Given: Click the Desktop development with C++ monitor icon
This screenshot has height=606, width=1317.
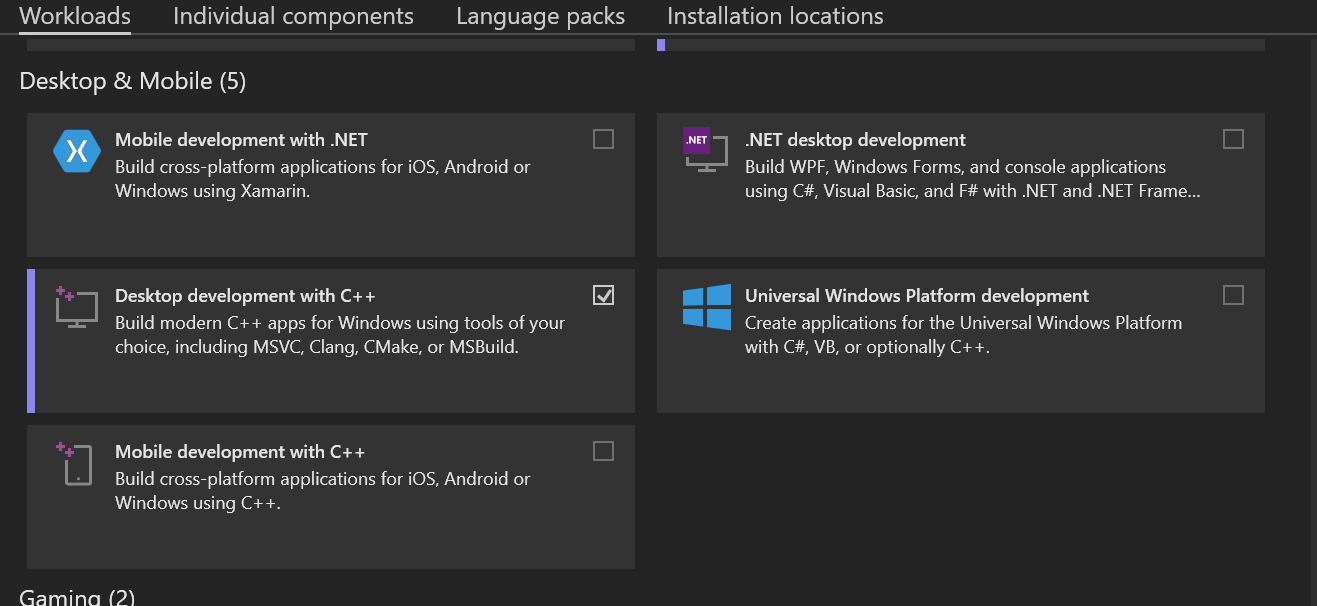Looking at the screenshot, I should [76, 307].
